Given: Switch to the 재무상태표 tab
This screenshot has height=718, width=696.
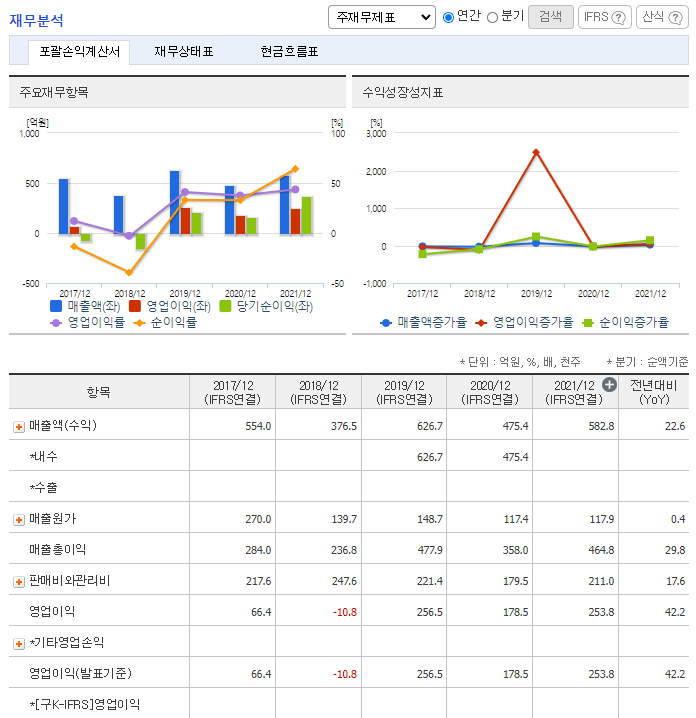Looking at the screenshot, I should 184,51.
